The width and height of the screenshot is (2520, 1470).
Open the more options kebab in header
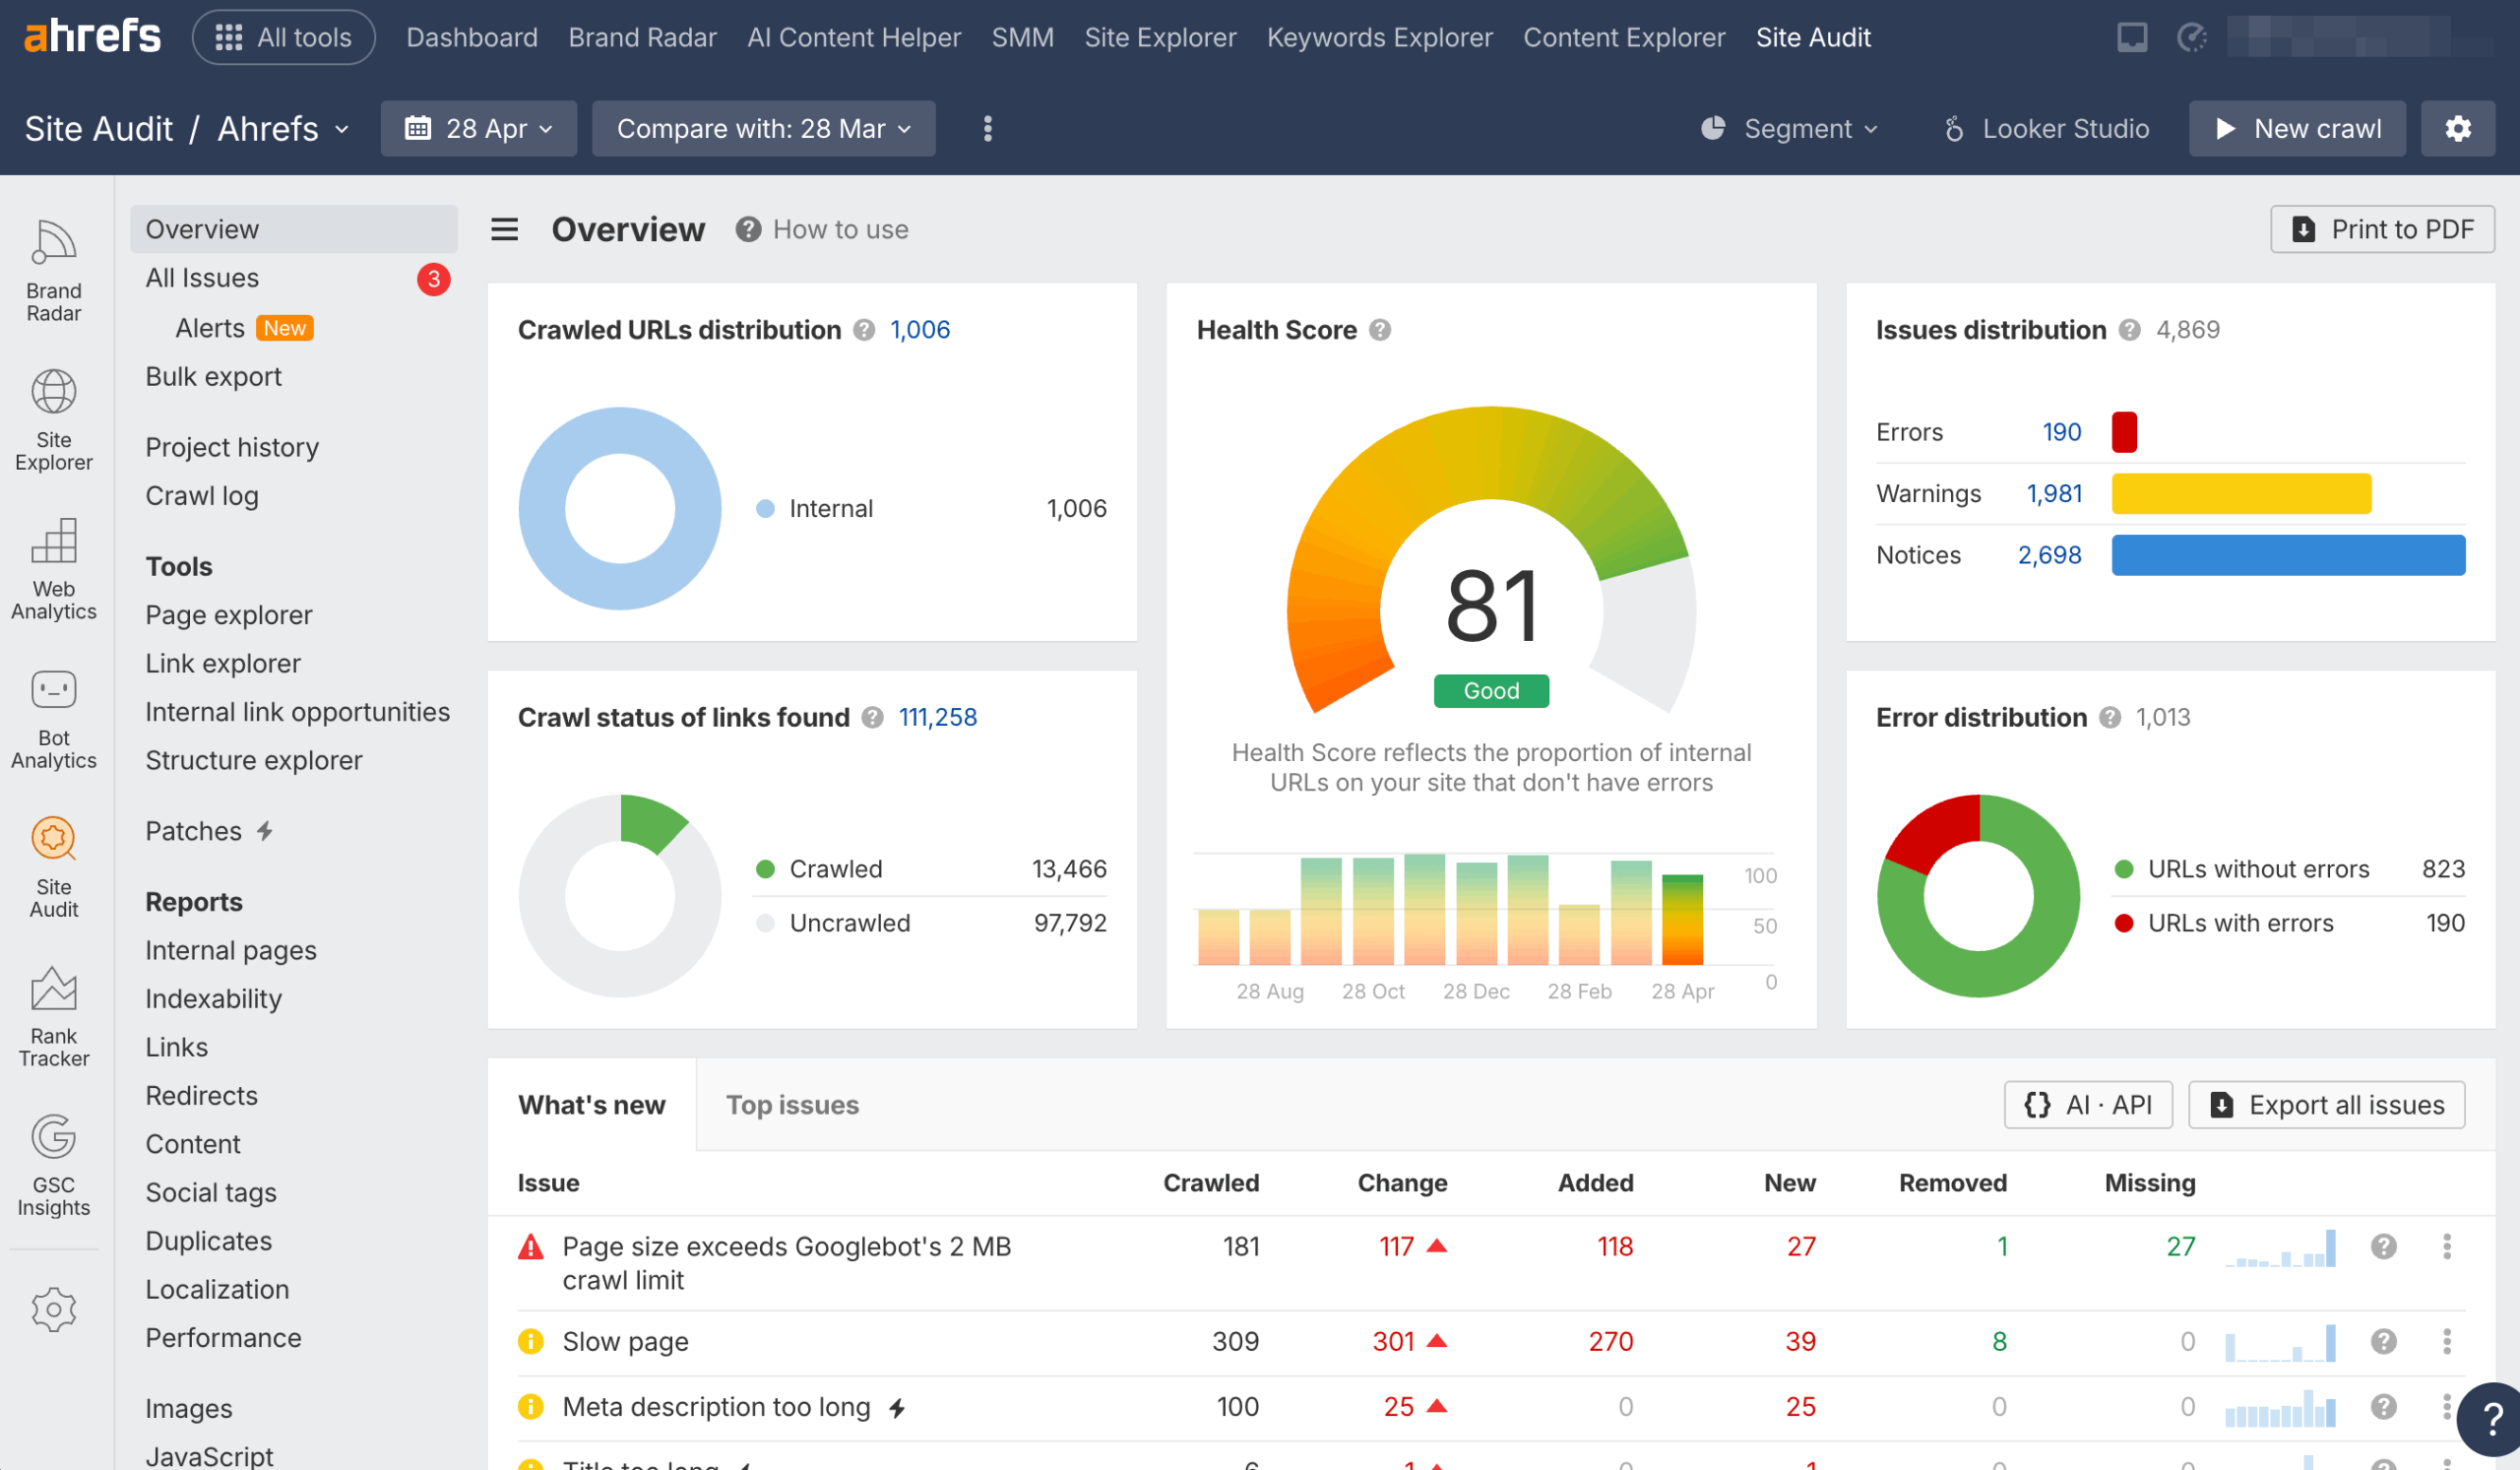pyautogui.click(x=987, y=128)
